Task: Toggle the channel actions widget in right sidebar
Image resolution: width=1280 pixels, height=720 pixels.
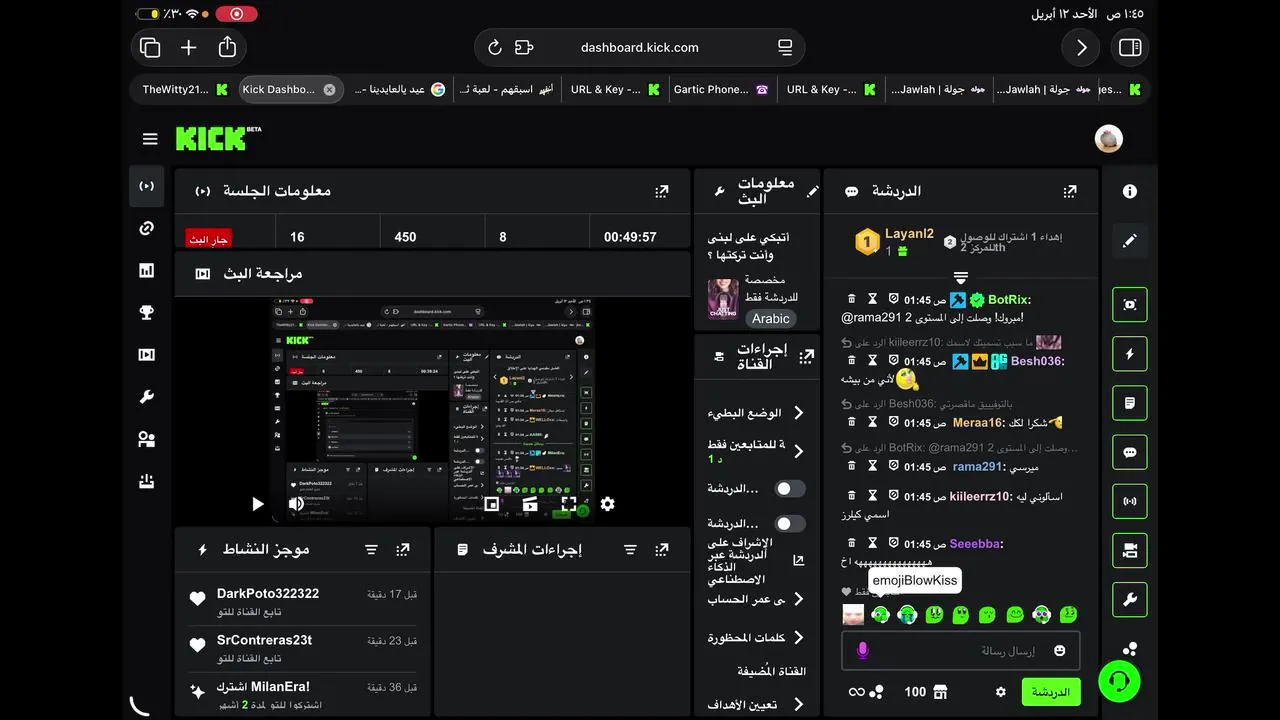Action: click(1130, 550)
